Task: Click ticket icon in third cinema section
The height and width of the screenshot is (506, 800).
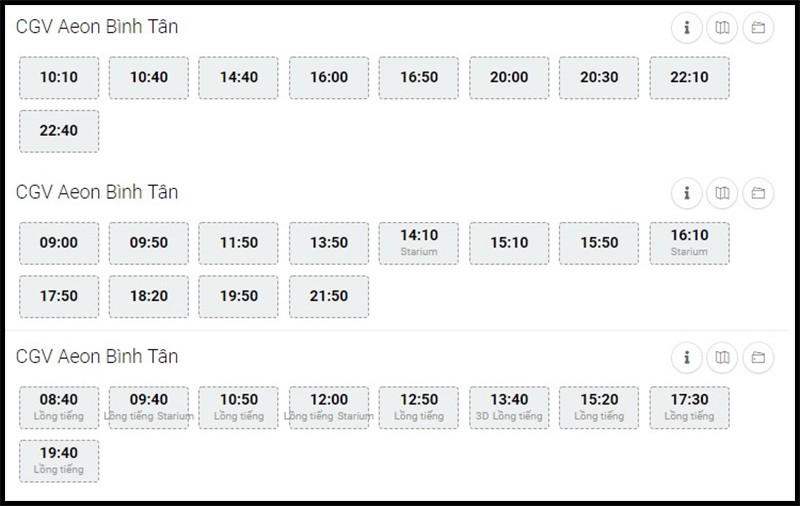Action: (758, 358)
